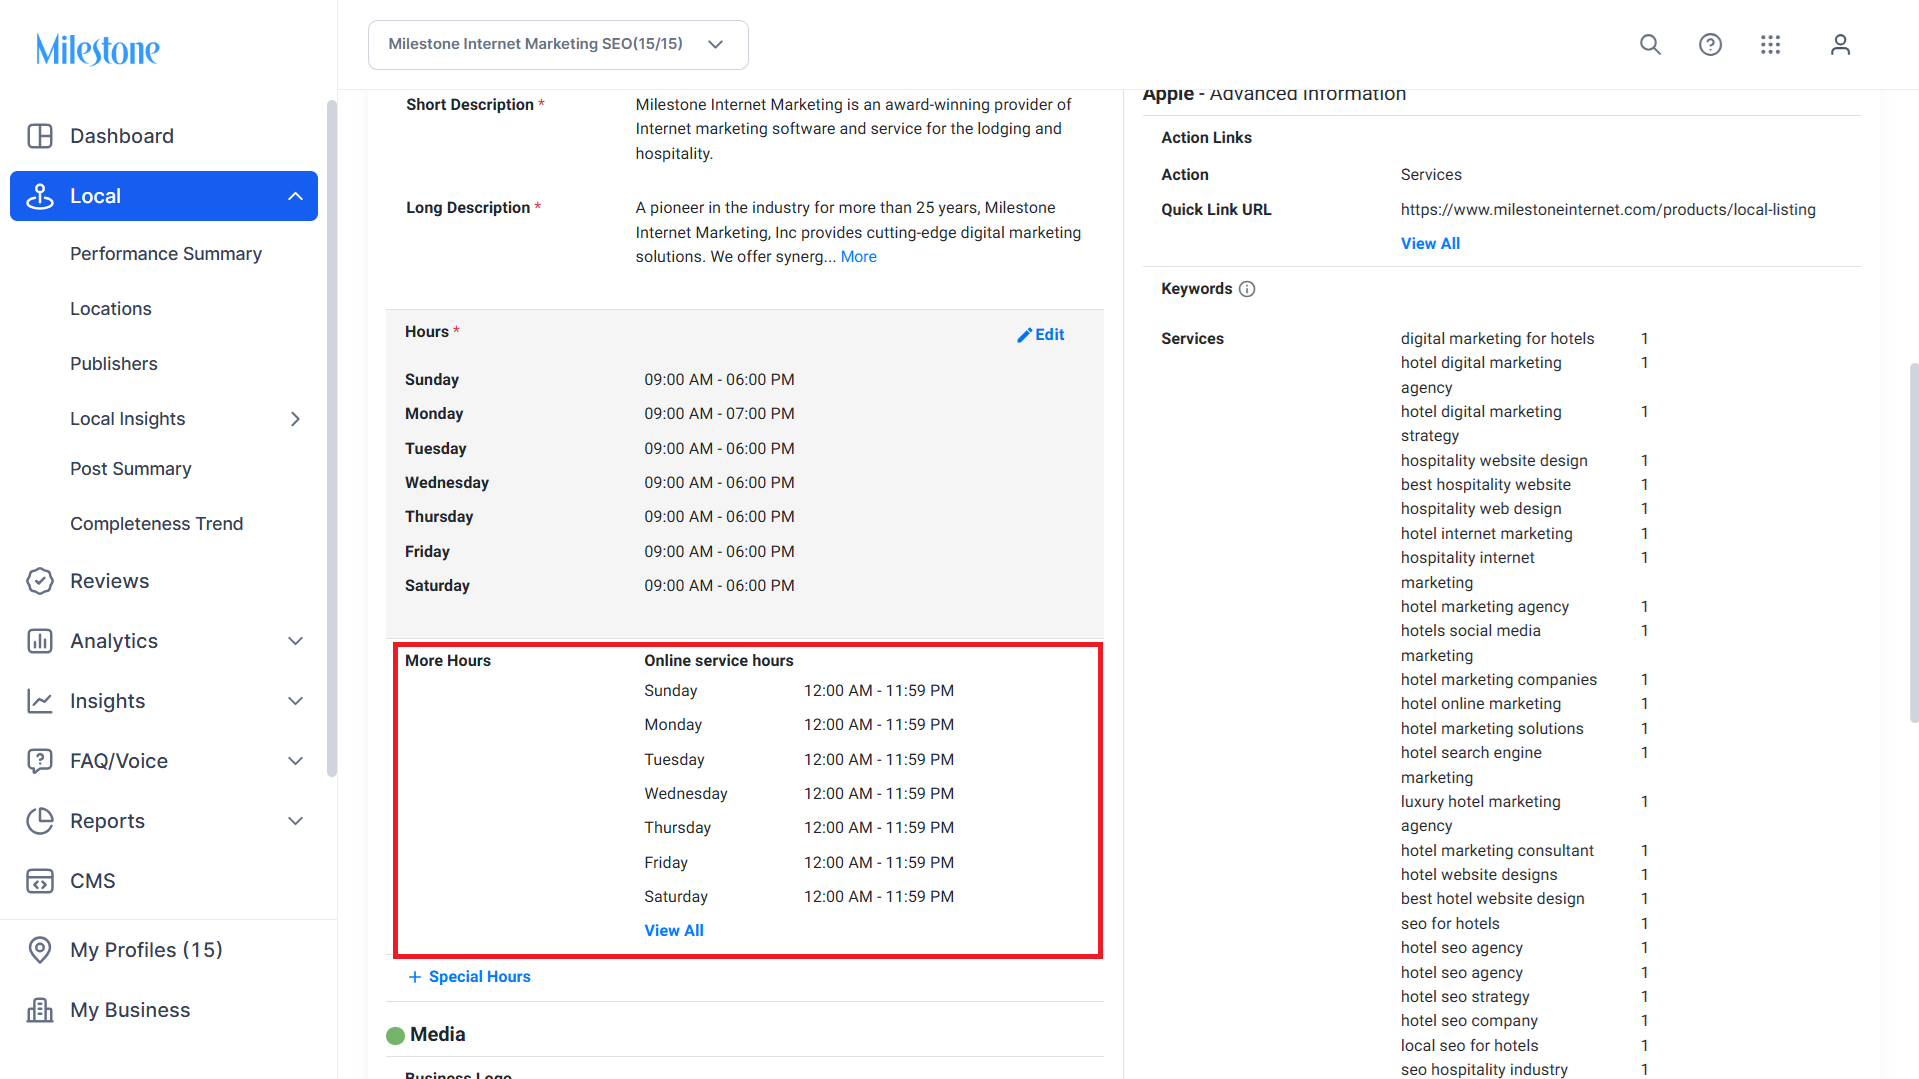
Task: Click the Reports pie icon
Action: tap(40, 821)
